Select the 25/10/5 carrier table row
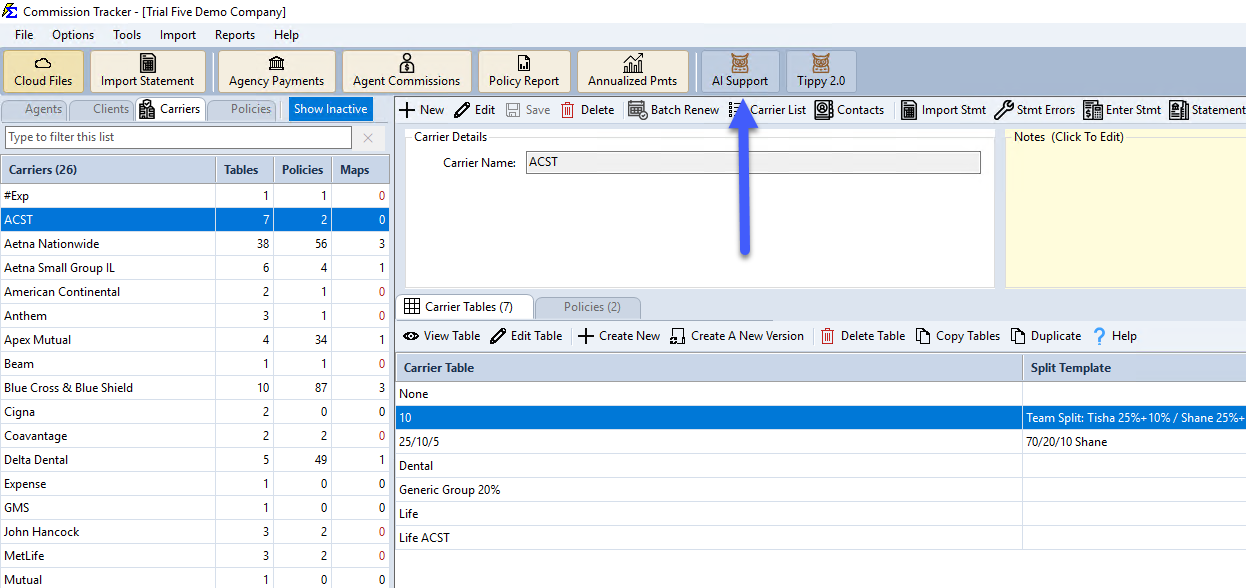Viewport: 1246px width, 588px height. 821,442
